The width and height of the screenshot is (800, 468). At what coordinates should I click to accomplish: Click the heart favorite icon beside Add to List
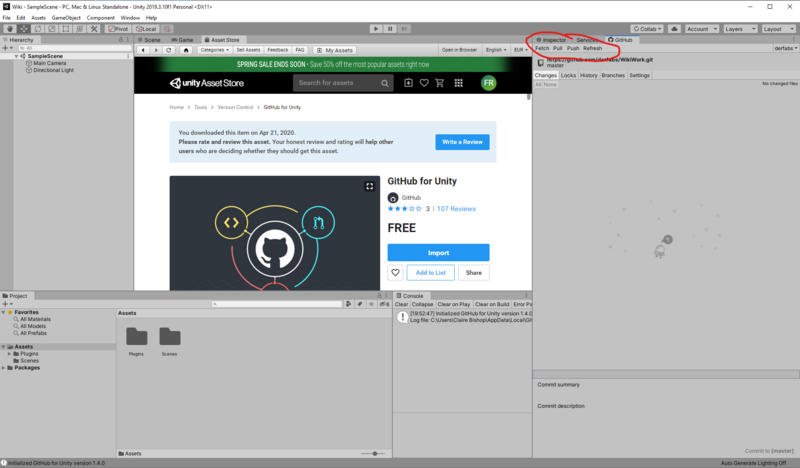[396, 273]
